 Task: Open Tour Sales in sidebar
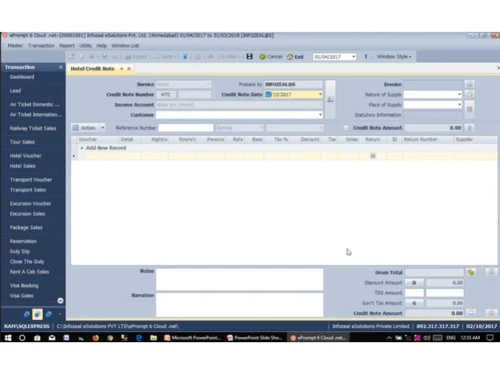click(22, 142)
